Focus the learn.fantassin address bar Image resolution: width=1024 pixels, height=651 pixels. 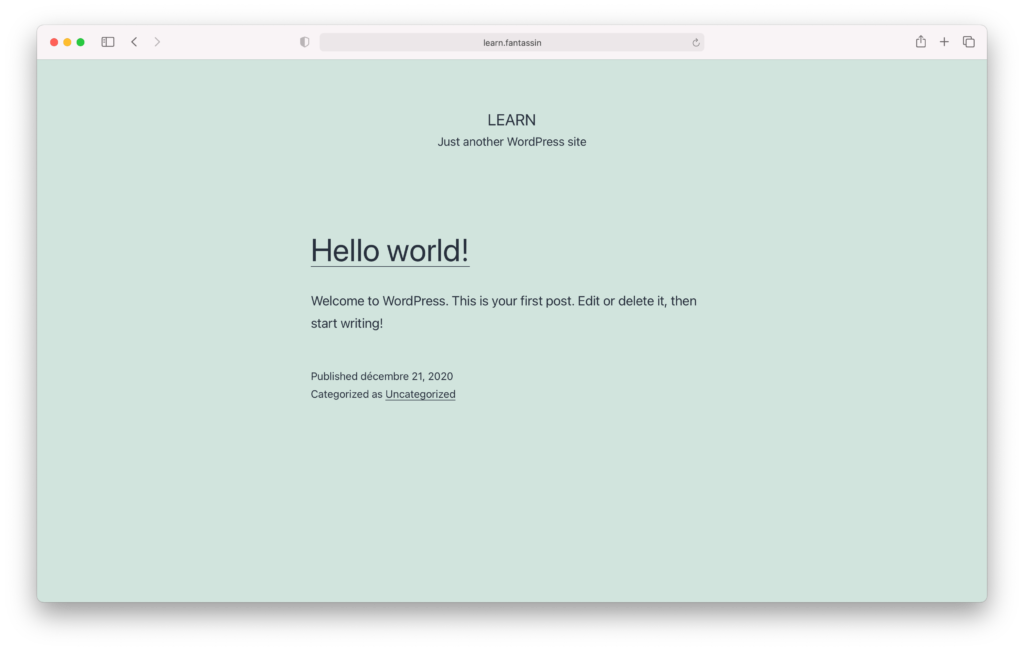511,42
